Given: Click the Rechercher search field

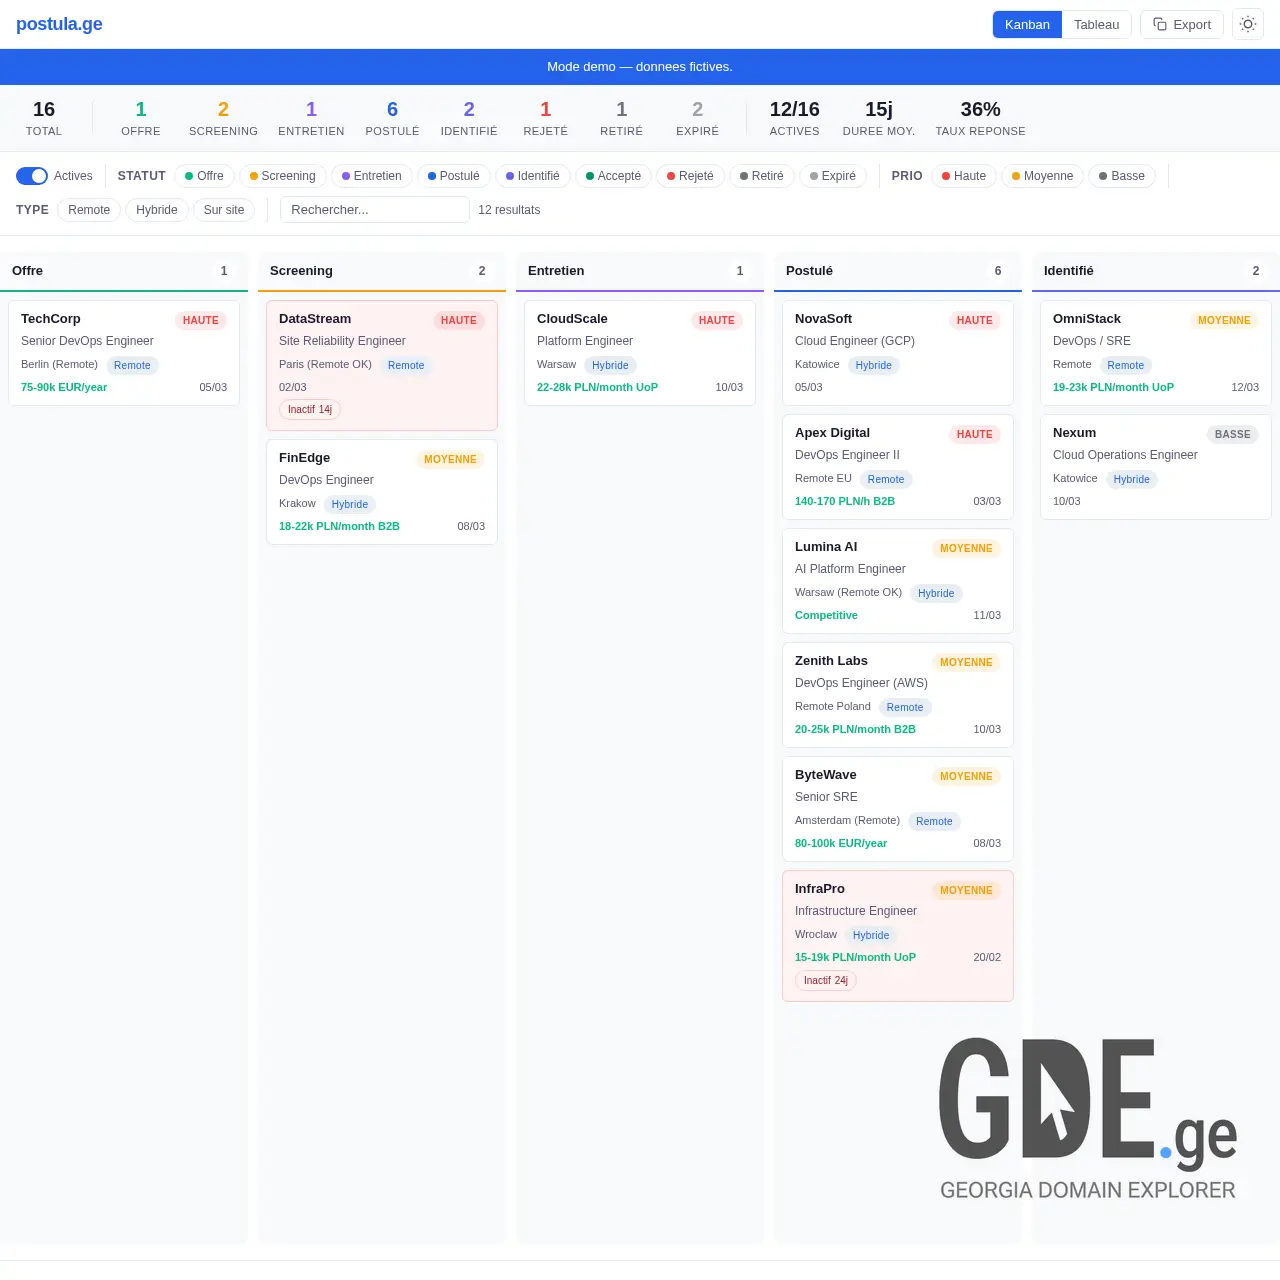Looking at the screenshot, I should pyautogui.click(x=375, y=210).
